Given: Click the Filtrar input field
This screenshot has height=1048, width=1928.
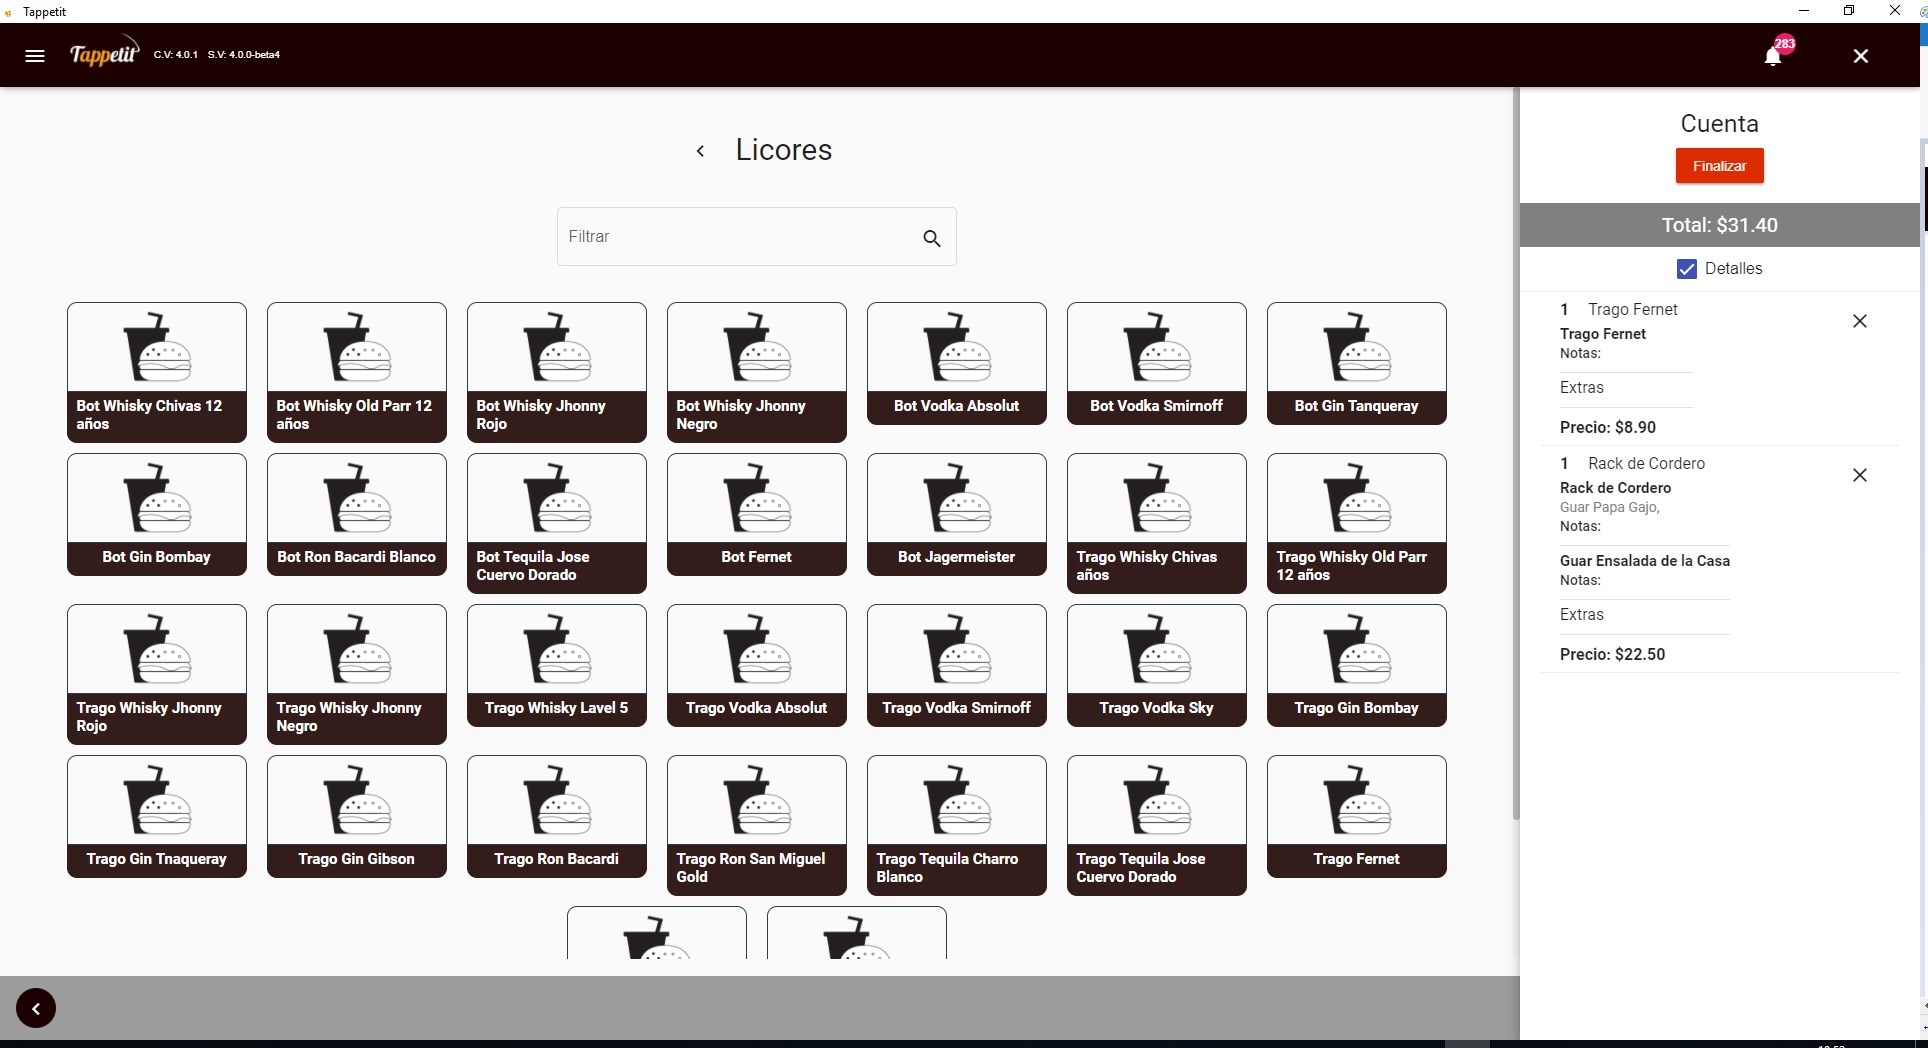Looking at the screenshot, I should click(x=756, y=236).
